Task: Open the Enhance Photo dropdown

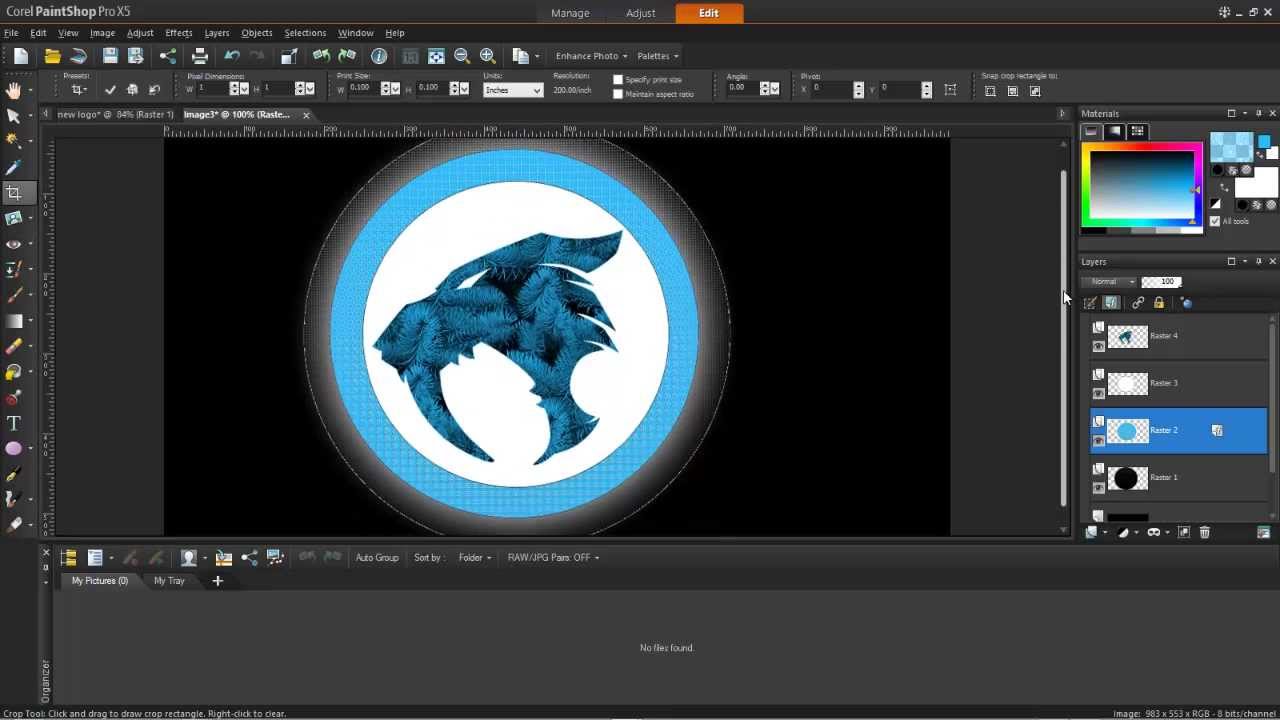Action: (591, 56)
